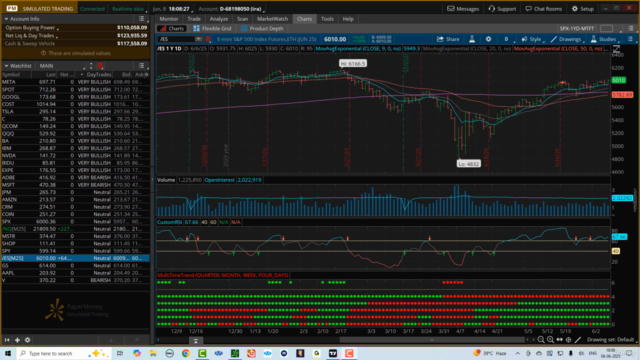This screenshot has height=360, width=640.
Task: Switch to the MarketWatch tab
Action: coord(272,19)
